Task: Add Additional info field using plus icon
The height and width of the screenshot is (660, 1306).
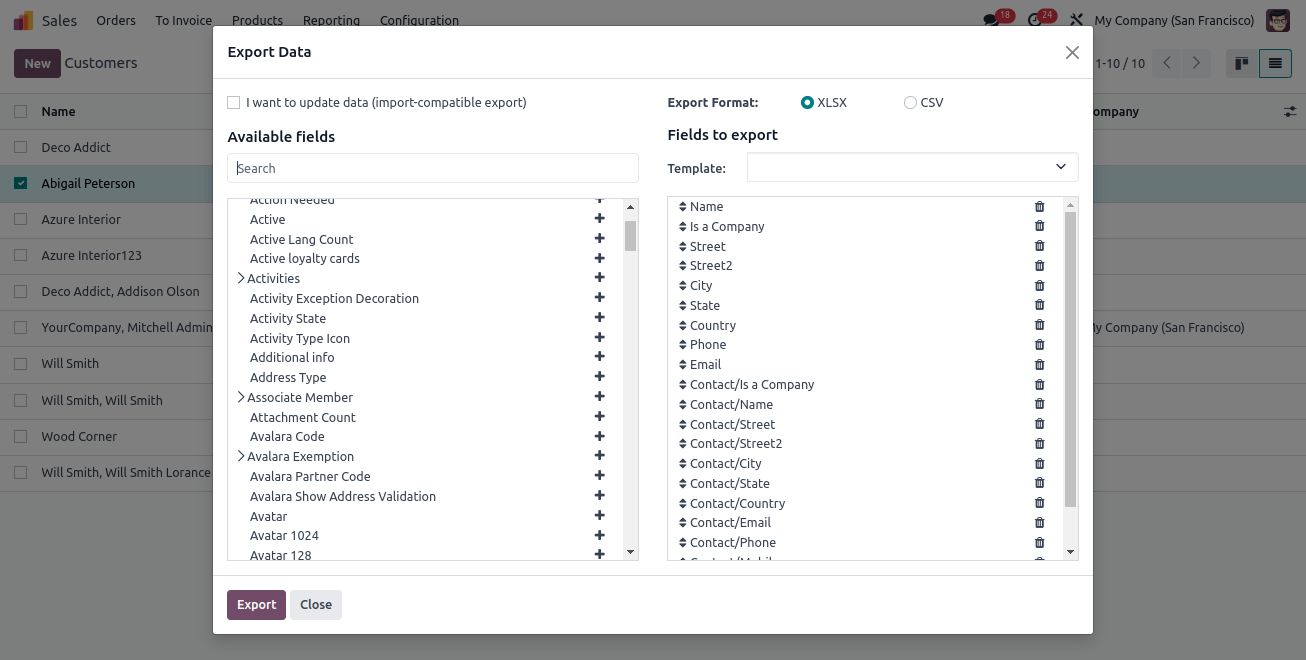Action: 600,357
